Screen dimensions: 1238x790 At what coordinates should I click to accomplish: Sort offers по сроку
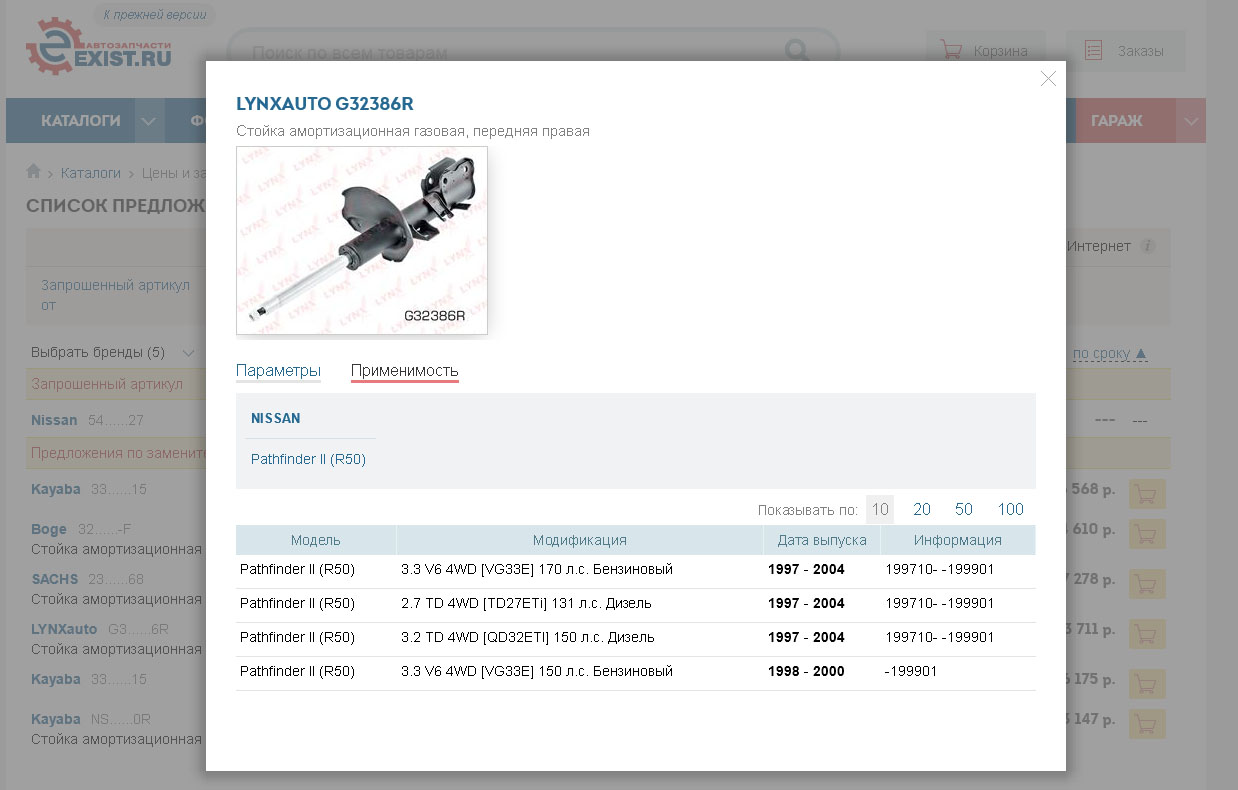1109,353
